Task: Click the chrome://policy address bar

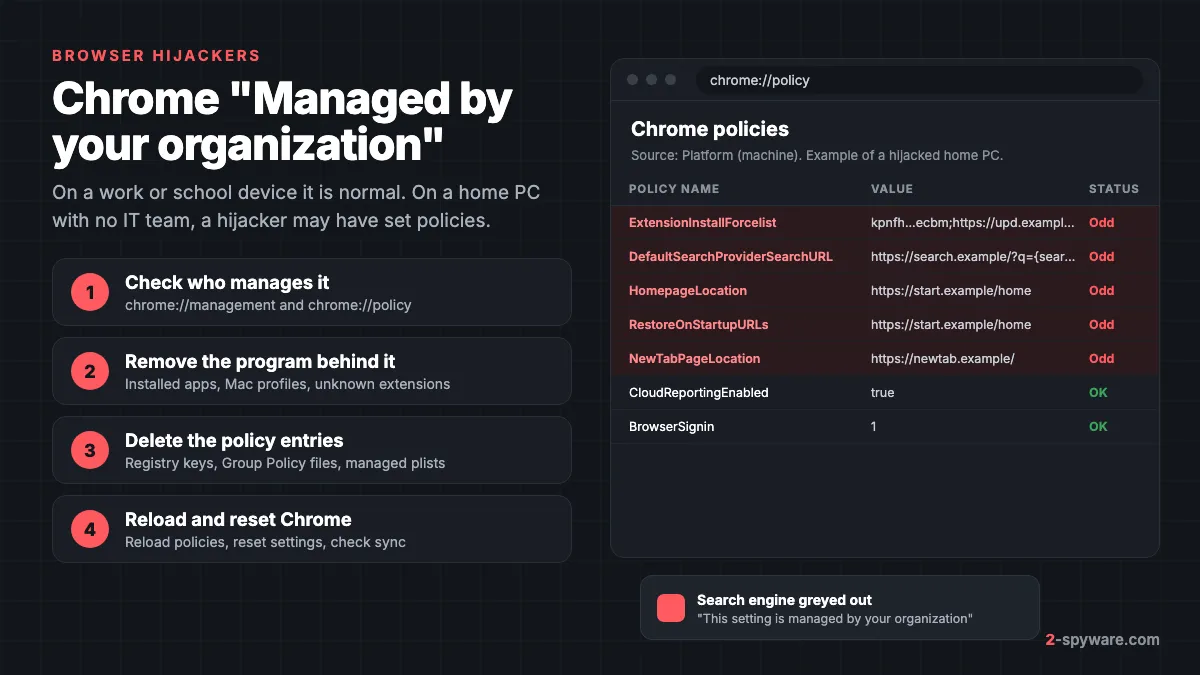Action: click(919, 80)
